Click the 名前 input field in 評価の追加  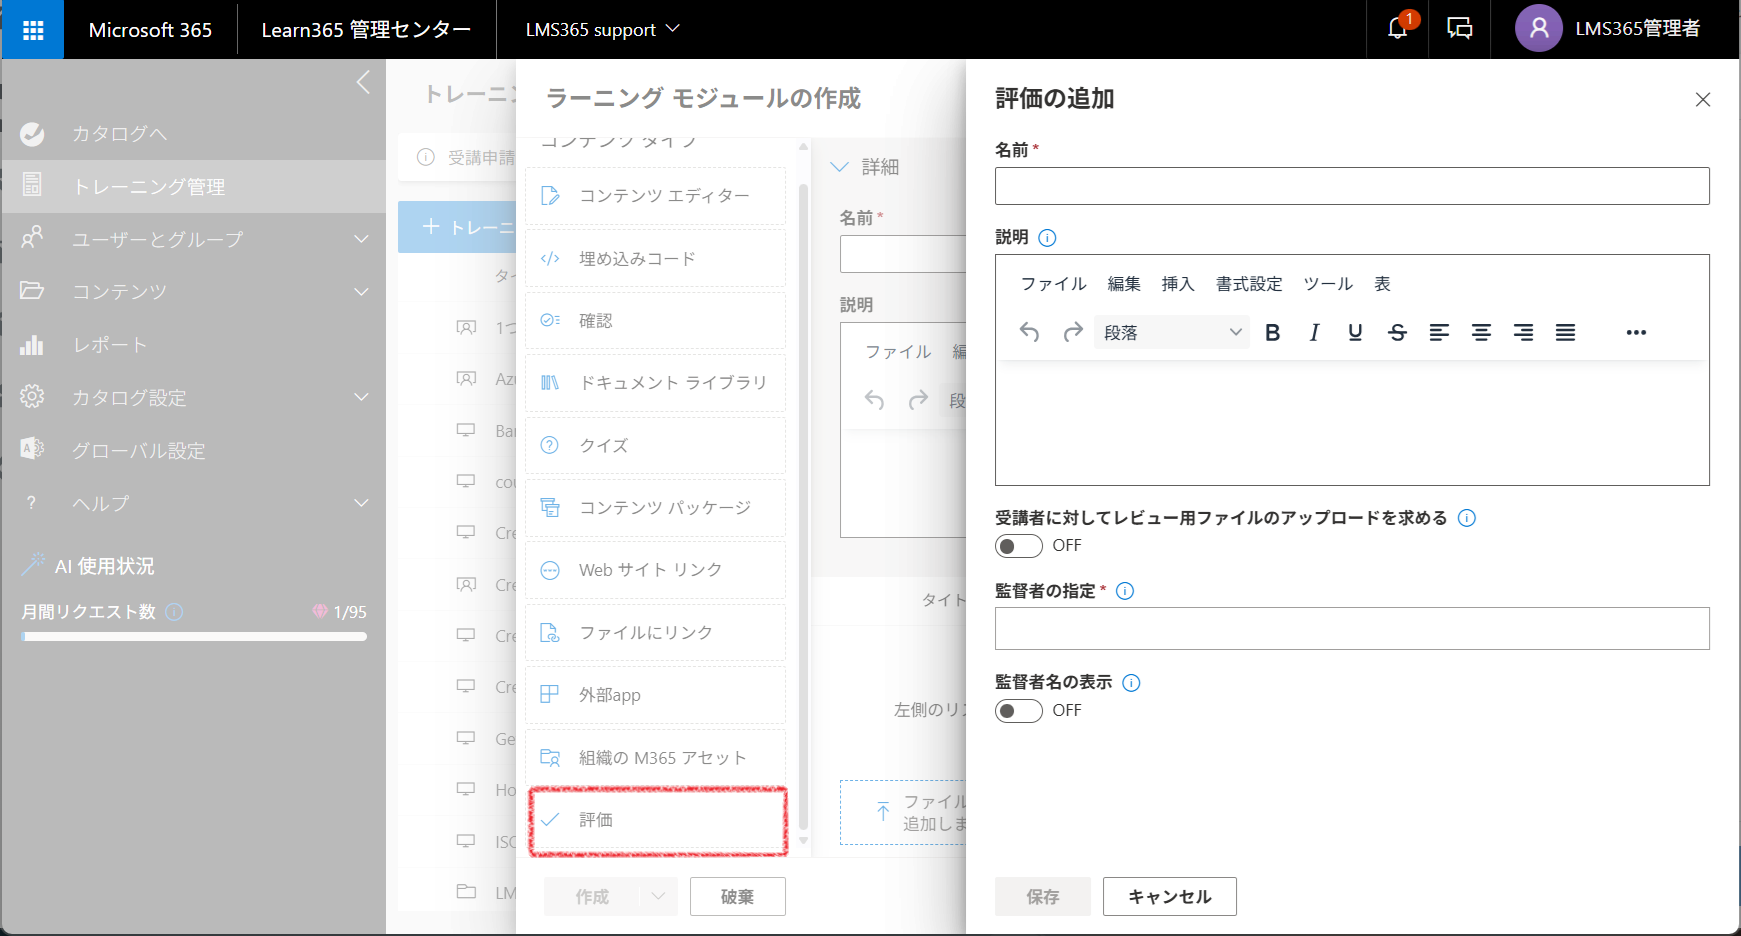(1352, 186)
